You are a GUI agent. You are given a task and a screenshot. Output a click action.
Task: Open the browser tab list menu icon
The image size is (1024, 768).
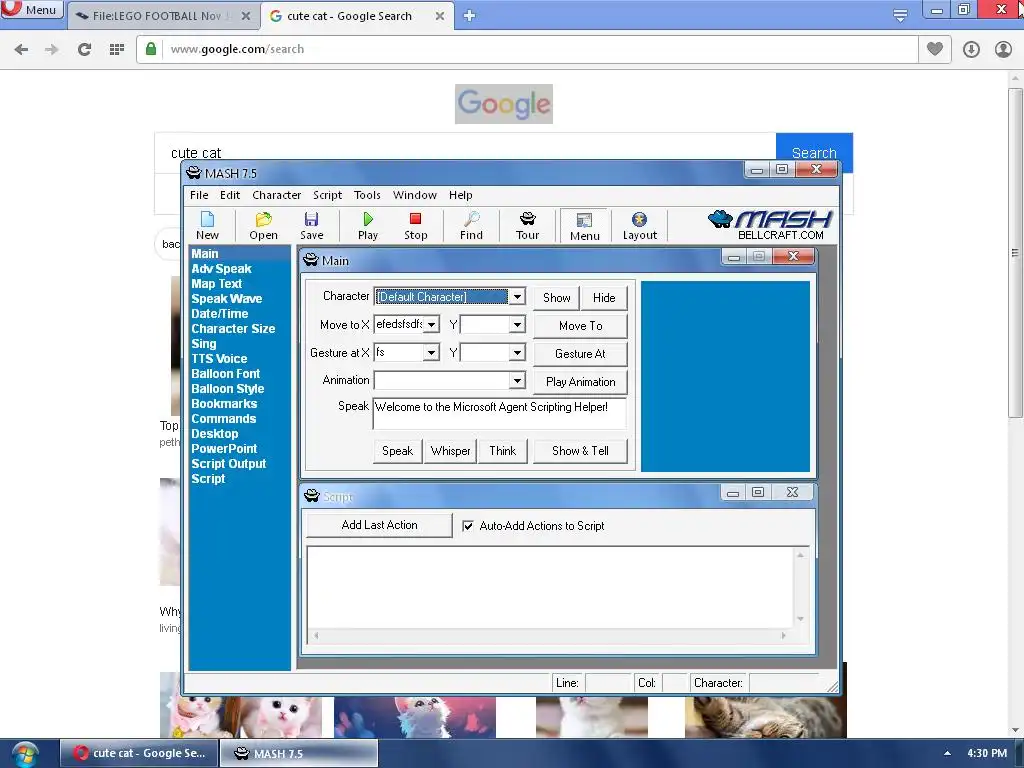tap(900, 16)
